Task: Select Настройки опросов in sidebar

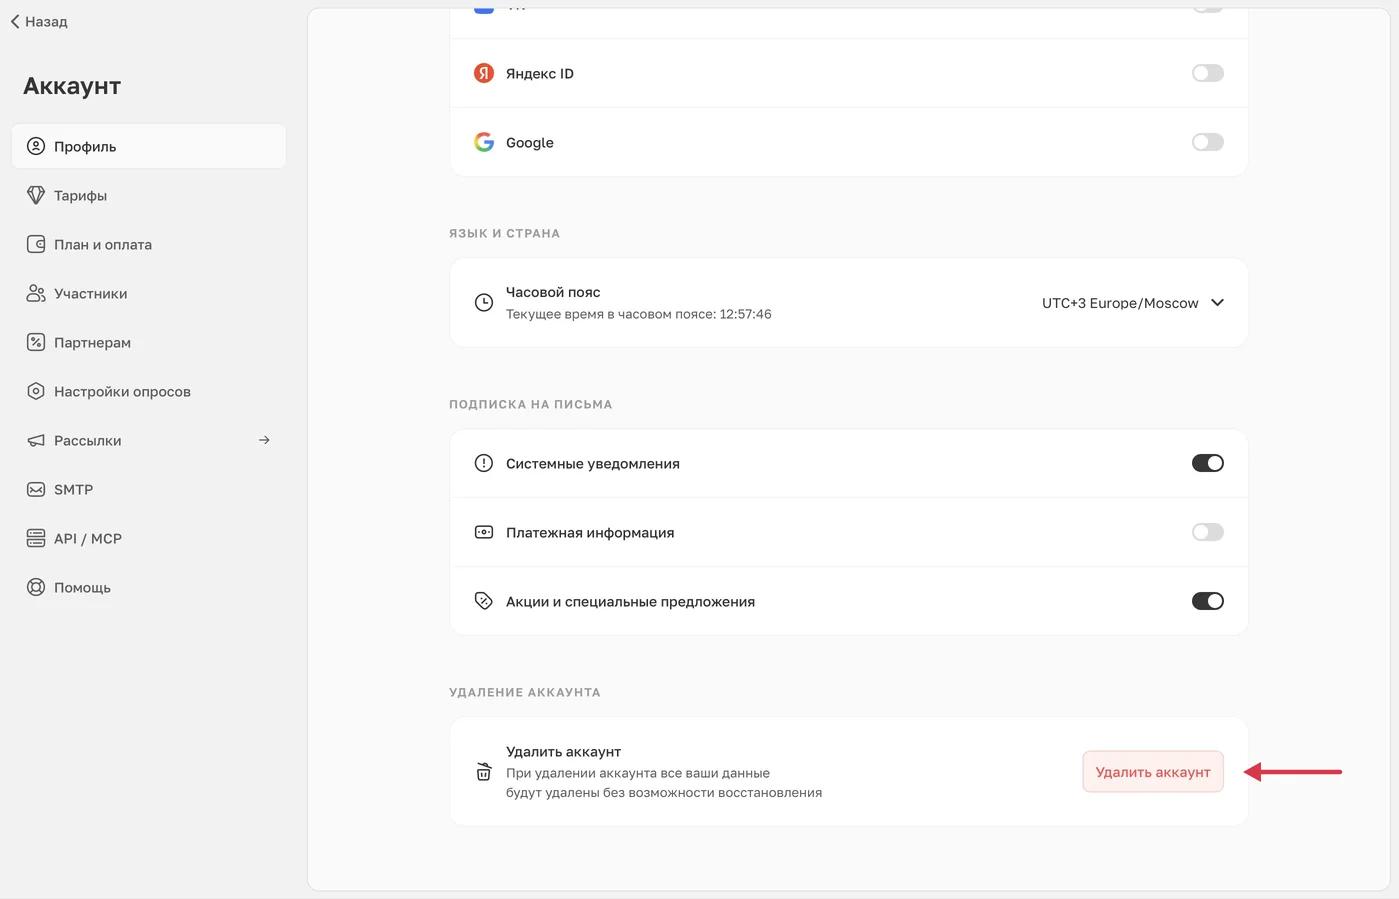Action: coord(149,391)
